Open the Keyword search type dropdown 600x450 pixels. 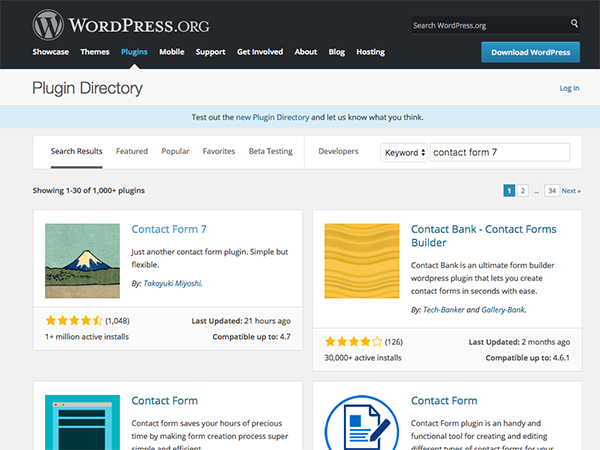click(x=404, y=153)
